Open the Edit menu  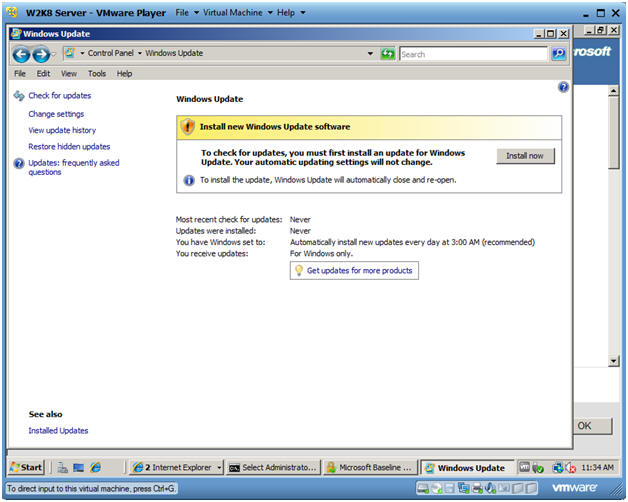tap(43, 74)
